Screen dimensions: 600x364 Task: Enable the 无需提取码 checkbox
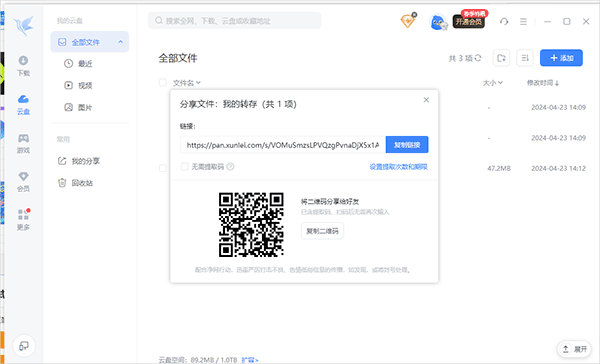185,166
